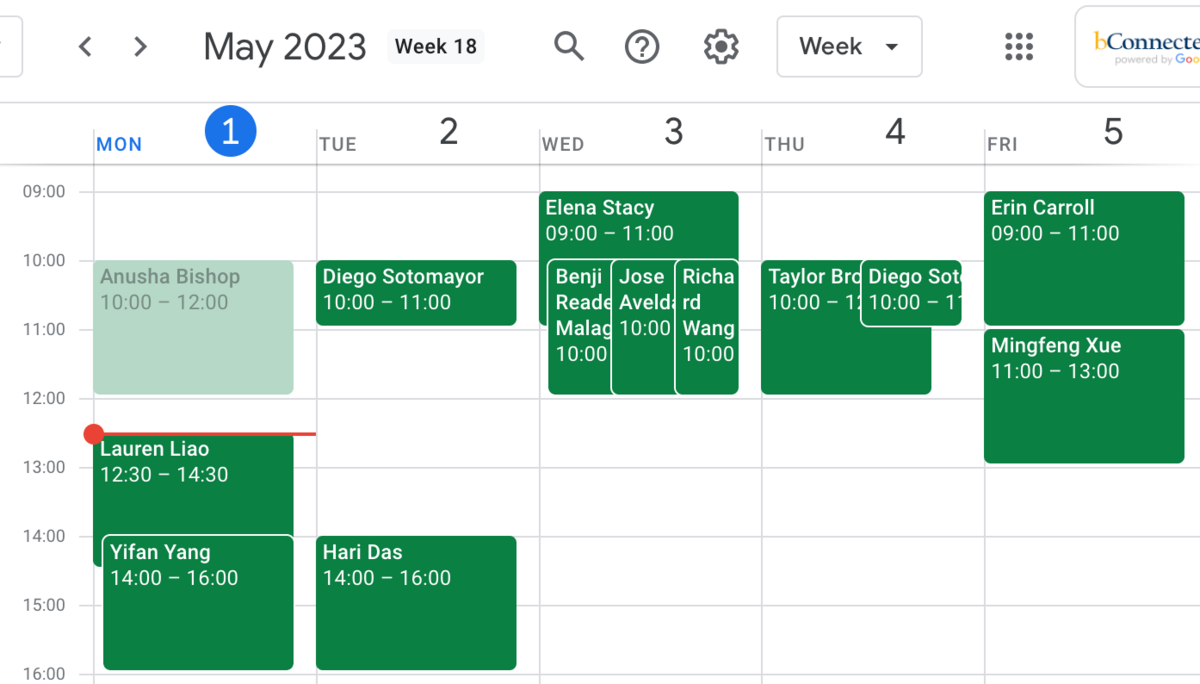Go to previous week arrow
The image size is (1200, 684).
pos(86,47)
